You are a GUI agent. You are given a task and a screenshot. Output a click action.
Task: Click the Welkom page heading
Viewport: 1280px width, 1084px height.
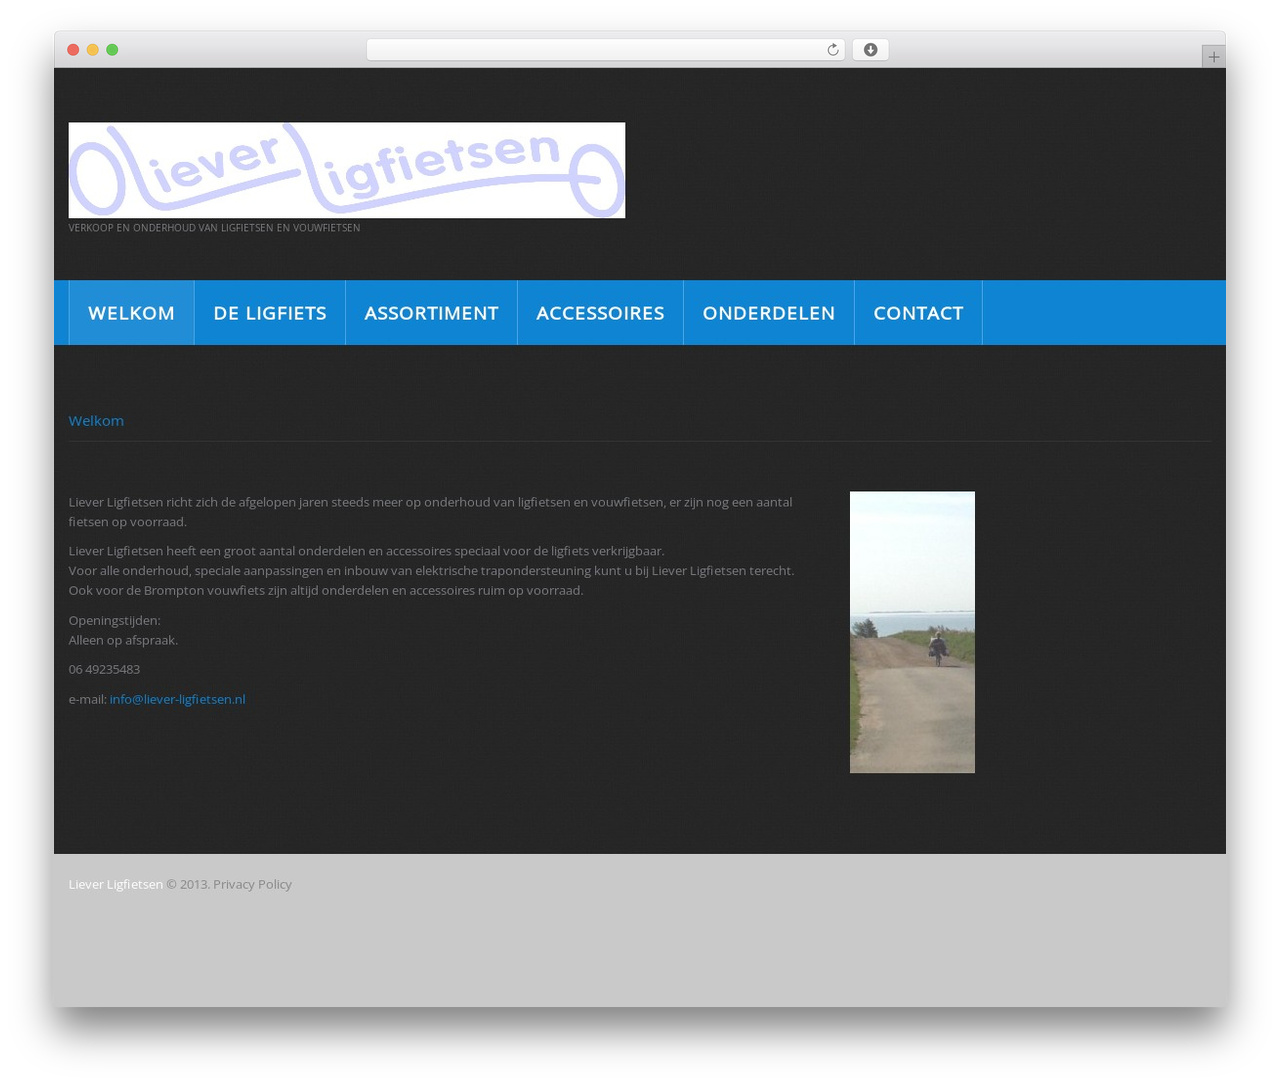pos(96,421)
